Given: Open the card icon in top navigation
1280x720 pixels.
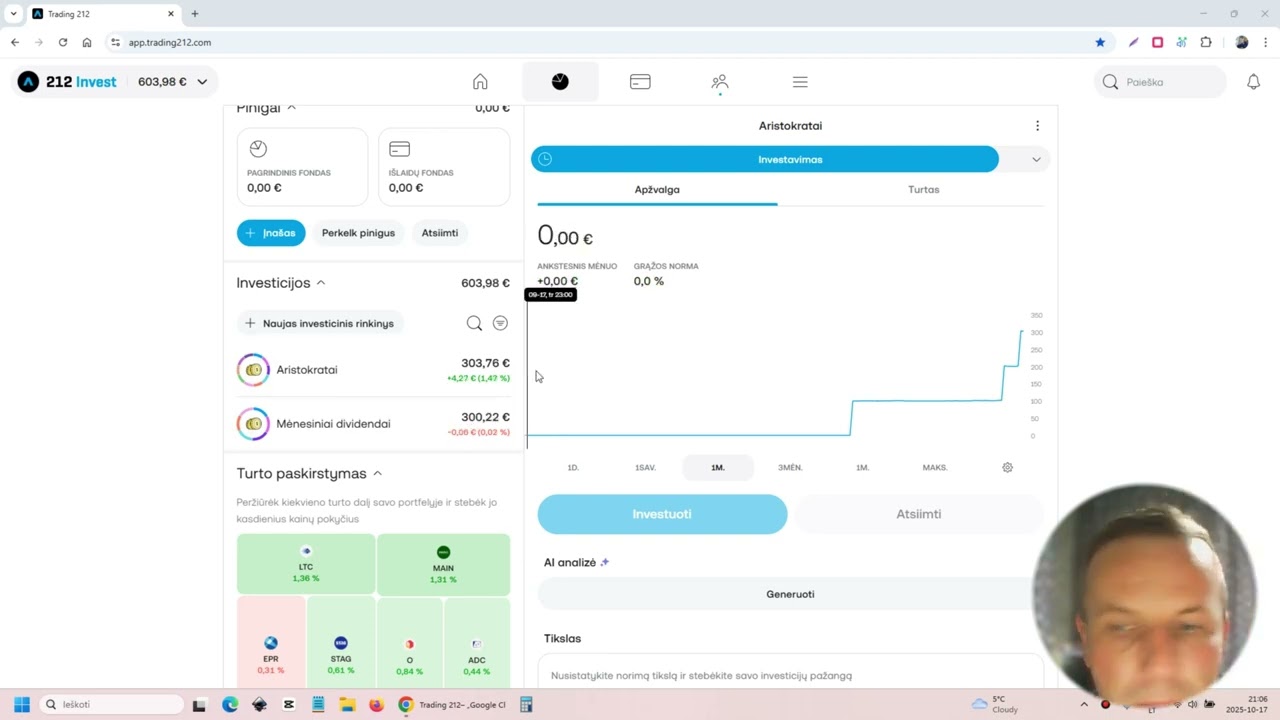Looking at the screenshot, I should (x=640, y=82).
